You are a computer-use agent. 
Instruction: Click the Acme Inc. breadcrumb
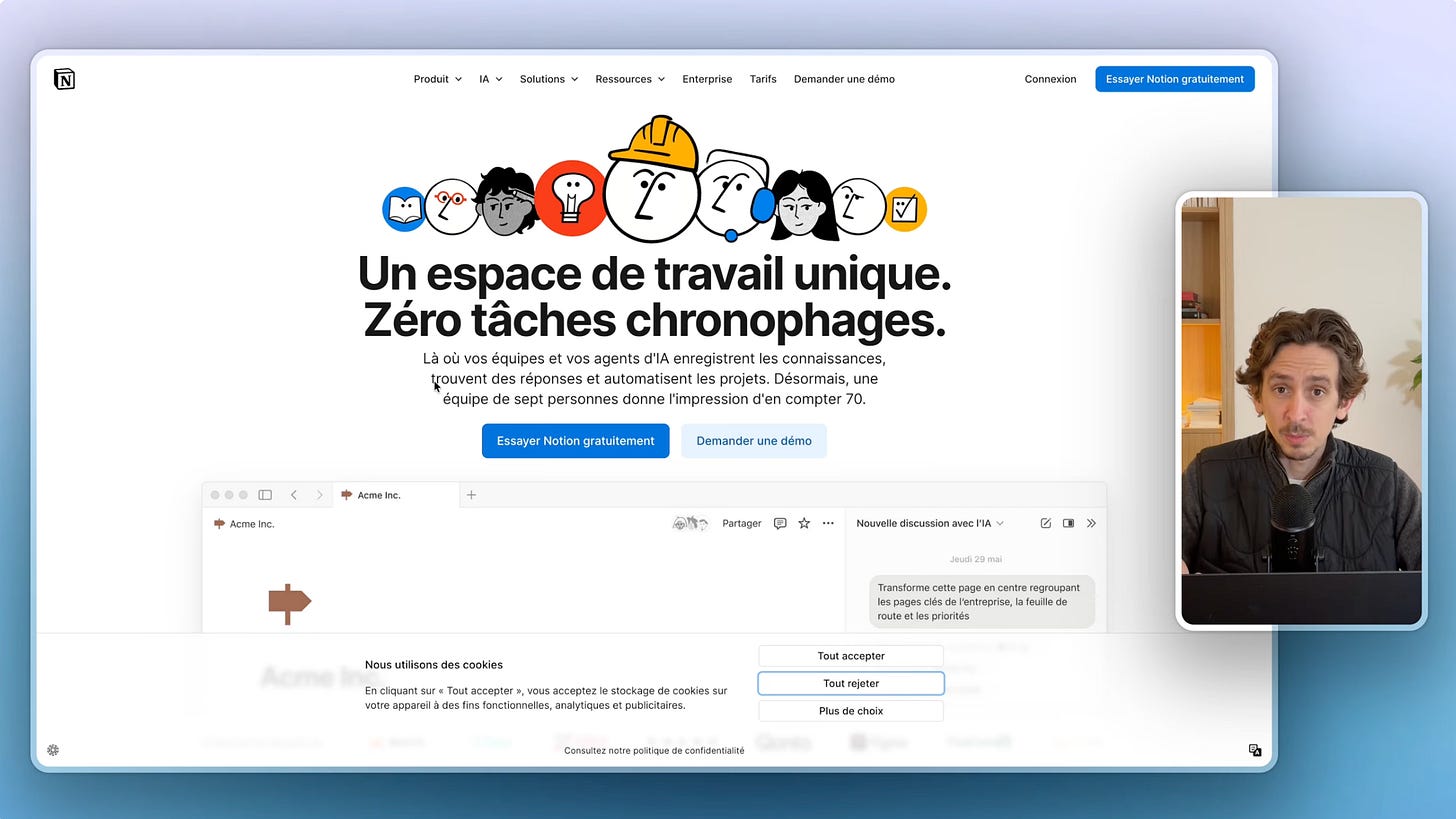(x=244, y=524)
